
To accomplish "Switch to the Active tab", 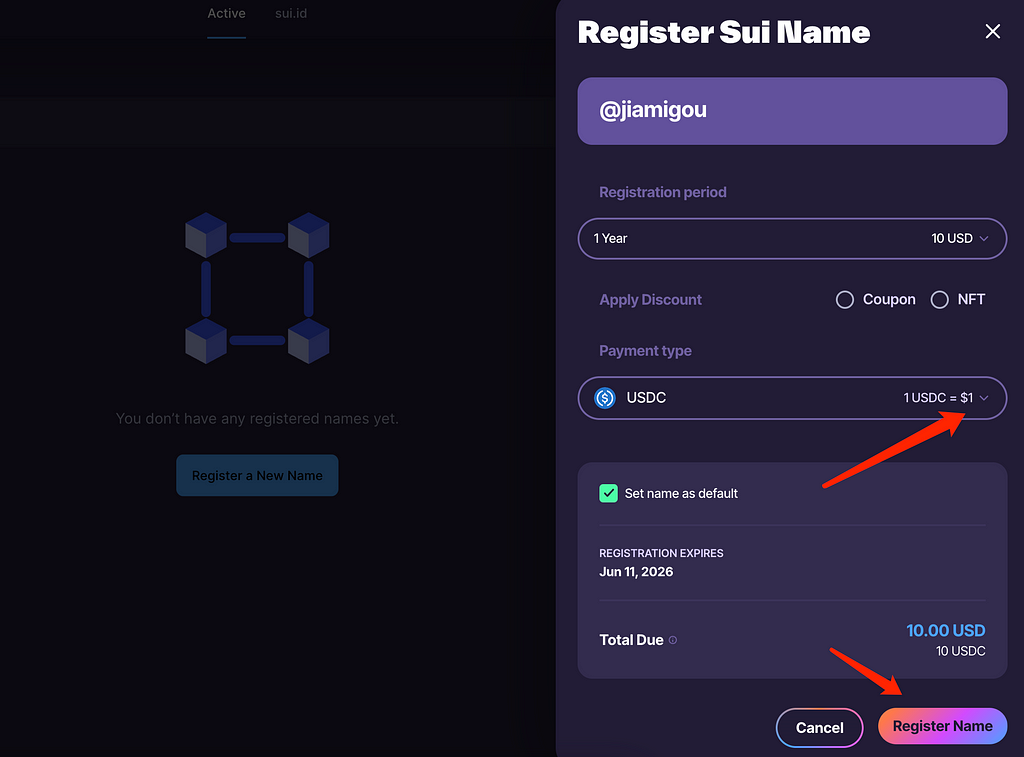I will coord(226,14).
